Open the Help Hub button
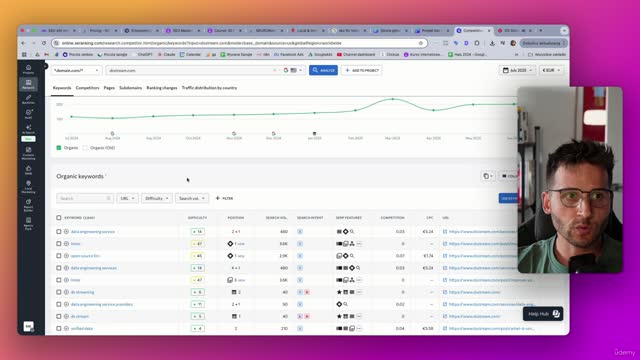This screenshot has width=640, height=360. click(543, 313)
